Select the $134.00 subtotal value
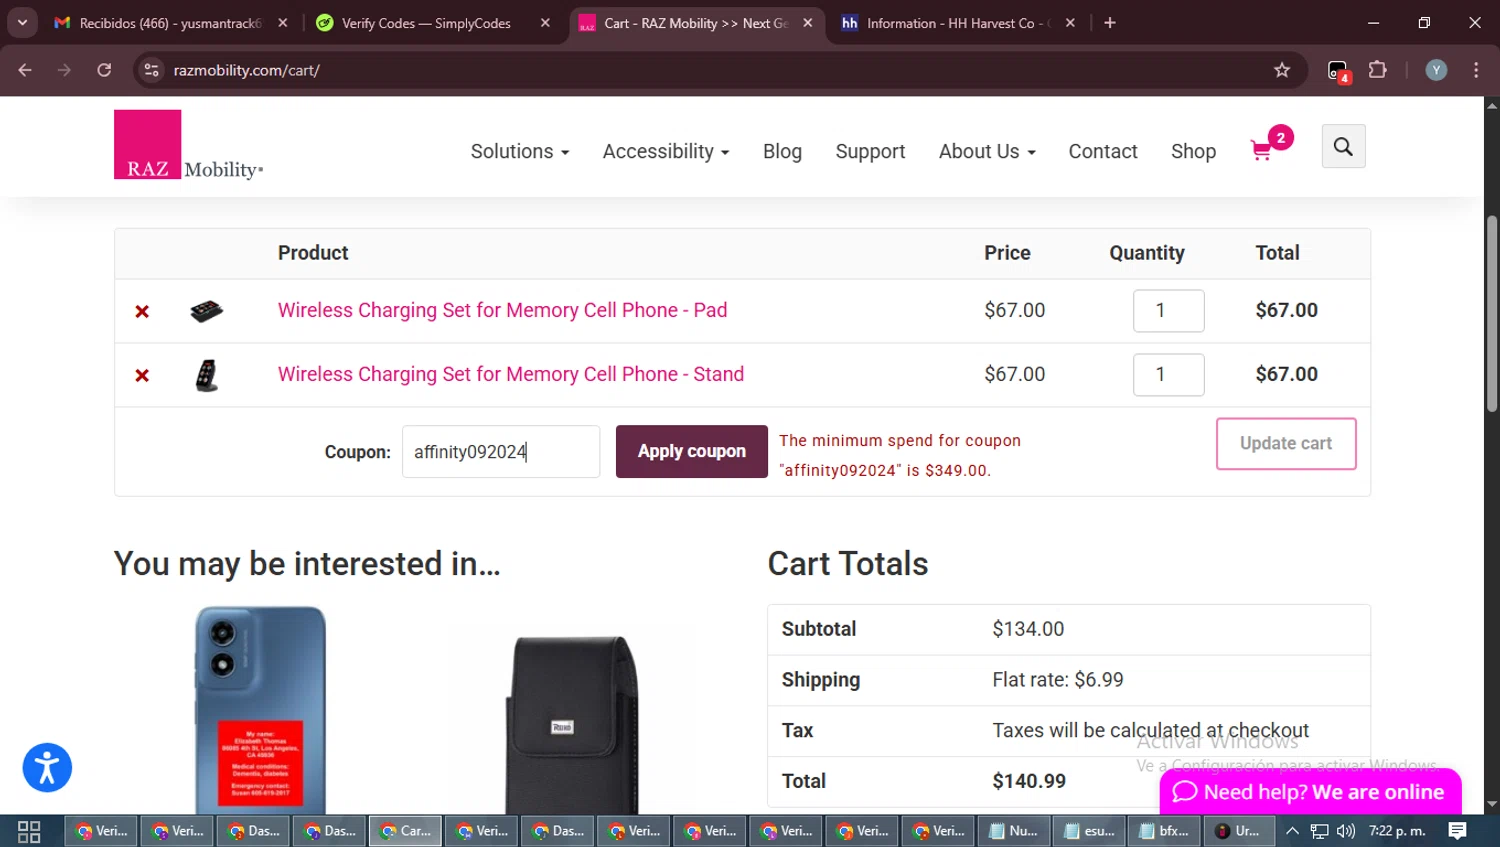The height and width of the screenshot is (847, 1500). tap(1028, 629)
